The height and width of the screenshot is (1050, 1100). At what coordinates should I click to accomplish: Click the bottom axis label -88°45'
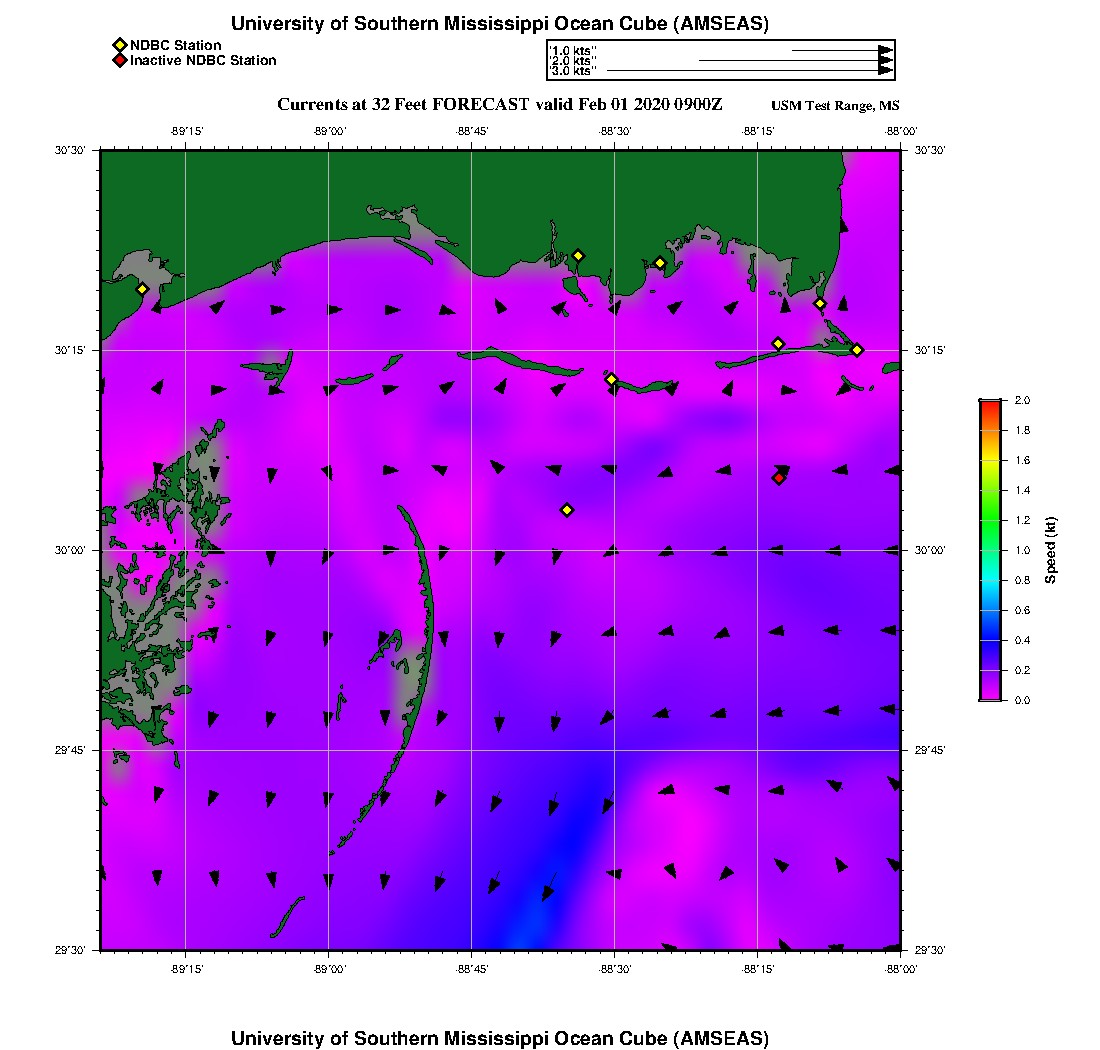(x=471, y=969)
